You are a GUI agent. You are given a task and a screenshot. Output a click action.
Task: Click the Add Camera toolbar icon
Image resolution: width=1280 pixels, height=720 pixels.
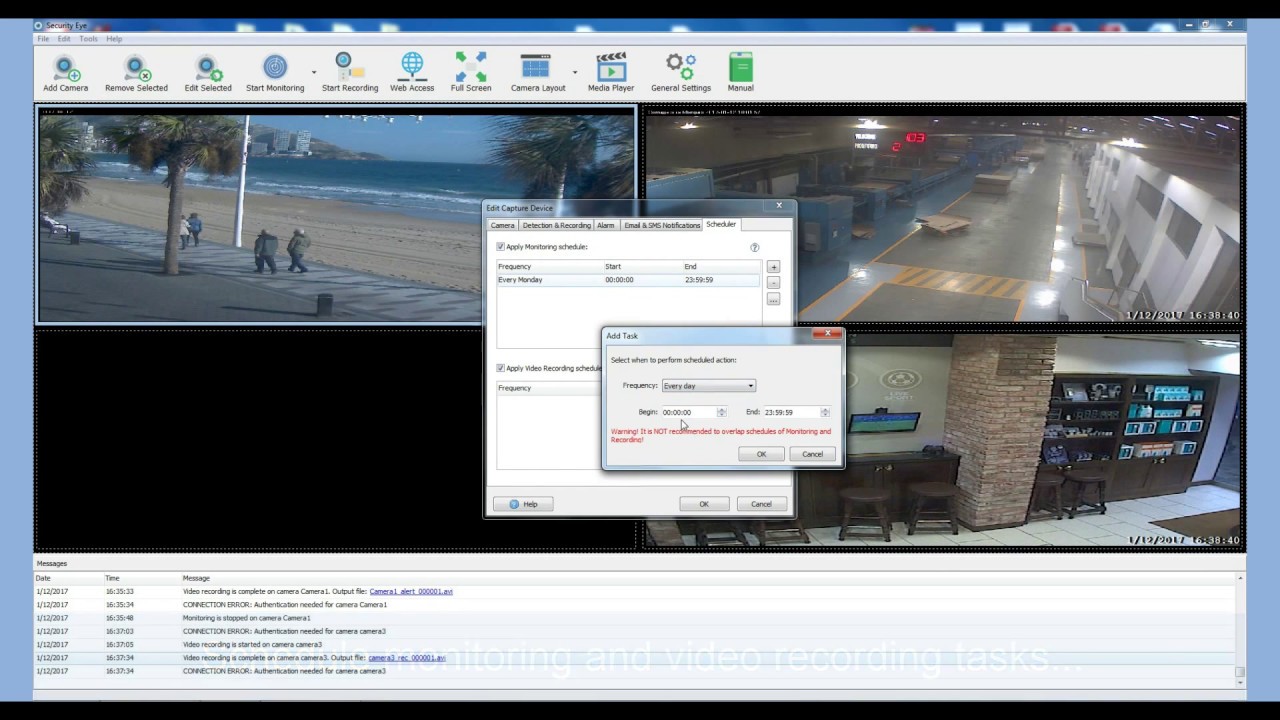[x=66, y=68]
